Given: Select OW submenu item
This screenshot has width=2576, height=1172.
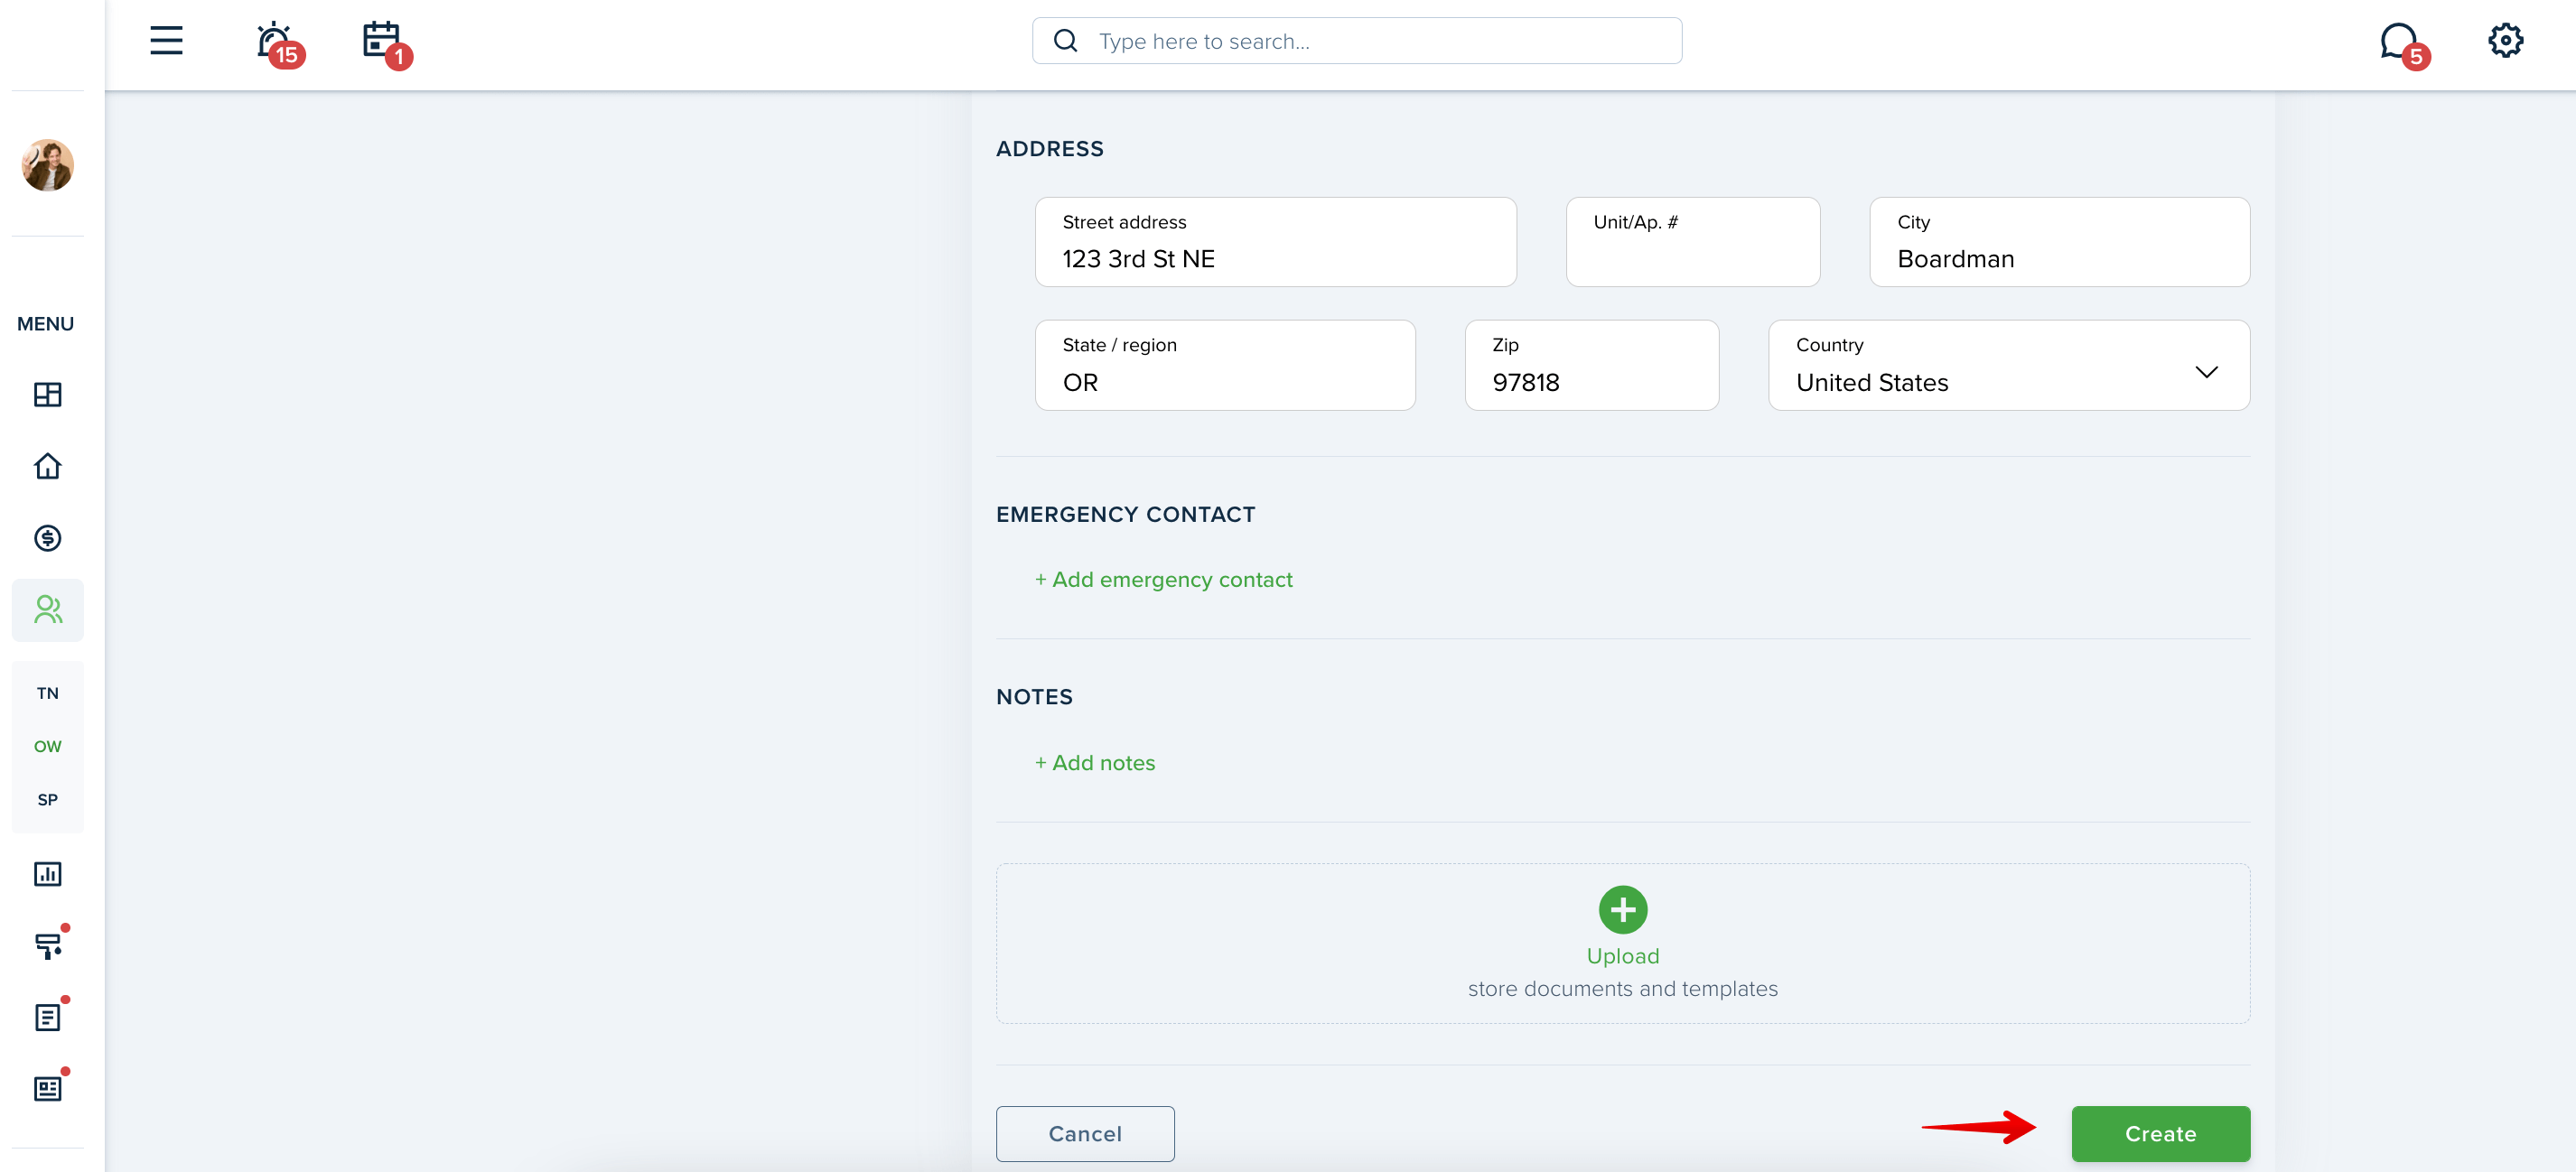Looking at the screenshot, I should coord(48,746).
